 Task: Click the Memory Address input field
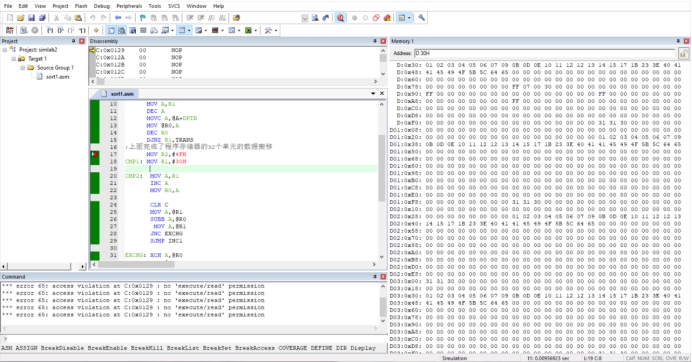point(545,53)
